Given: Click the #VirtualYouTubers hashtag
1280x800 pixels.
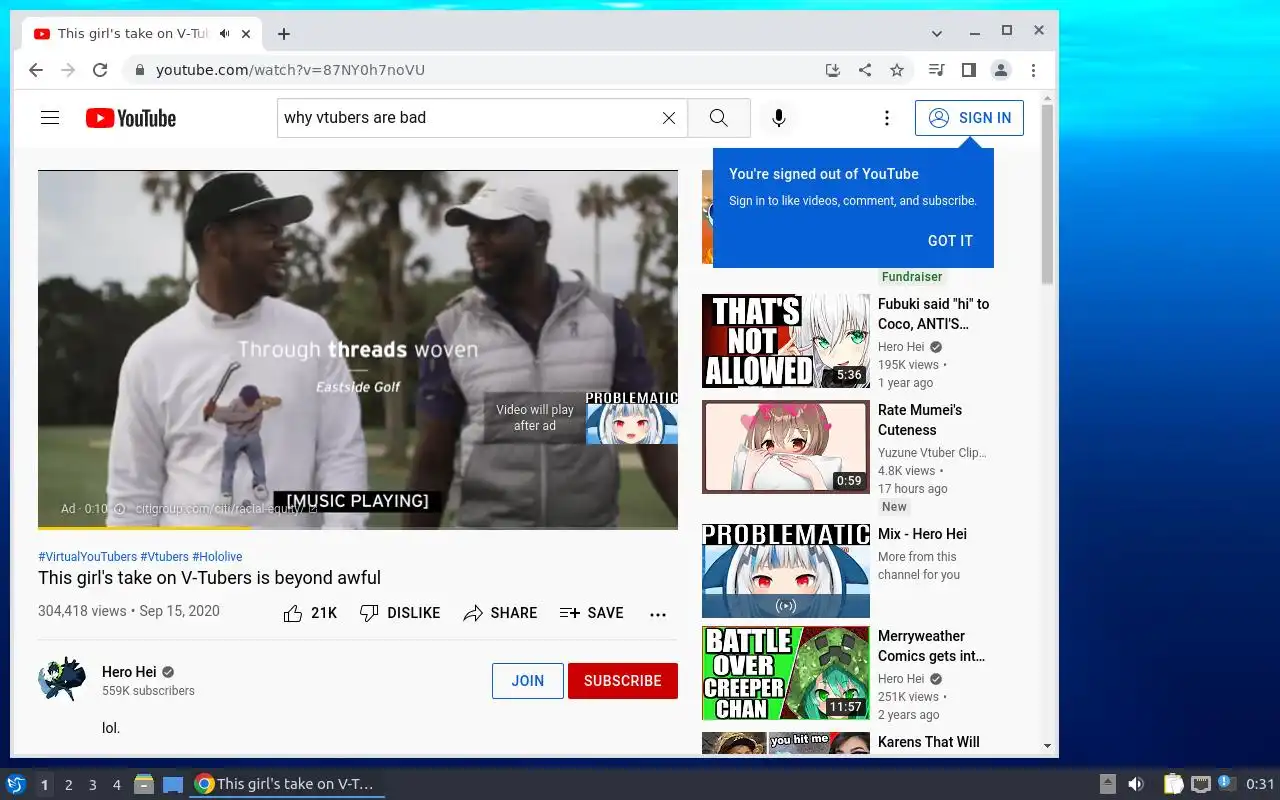Looking at the screenshot, I should point(87,557).
